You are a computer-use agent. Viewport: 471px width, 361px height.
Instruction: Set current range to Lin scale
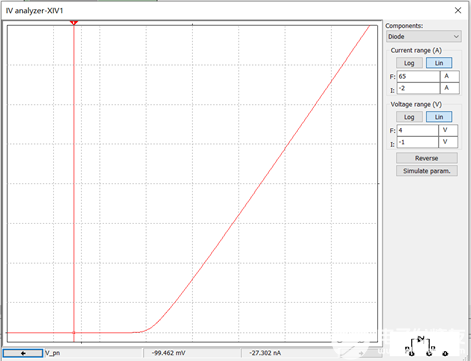click(x=439, y=63)
